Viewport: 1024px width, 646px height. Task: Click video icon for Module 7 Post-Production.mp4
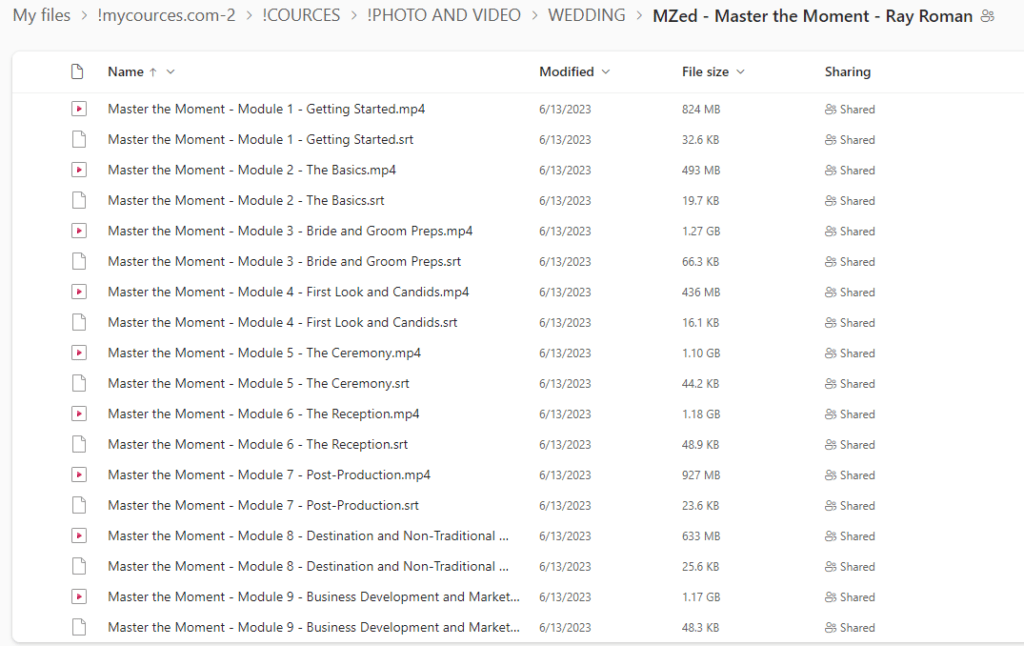click(x=79, y=474)
